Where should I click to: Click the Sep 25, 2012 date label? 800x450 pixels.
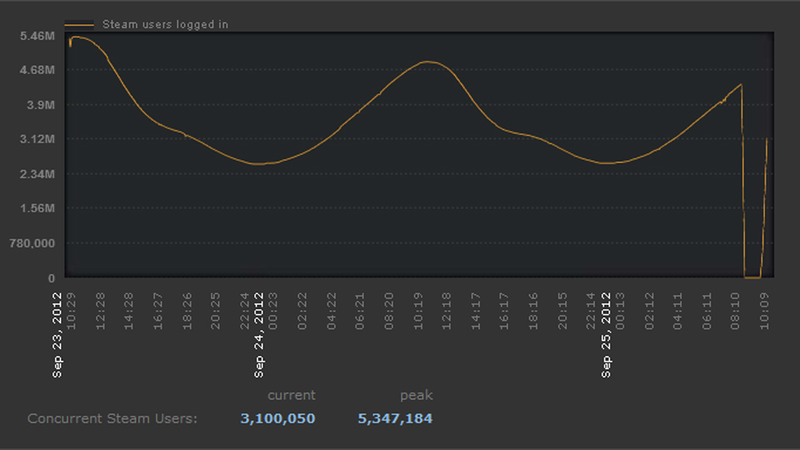[606, 335]
